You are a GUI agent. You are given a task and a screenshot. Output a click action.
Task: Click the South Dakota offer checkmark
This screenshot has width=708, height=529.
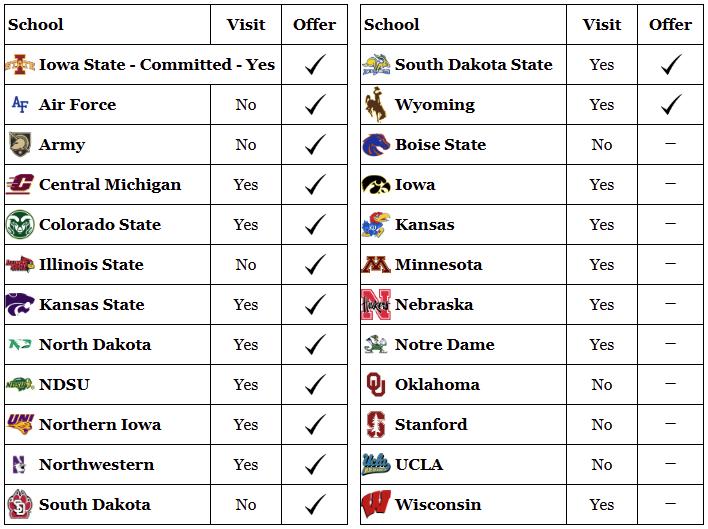315,504
